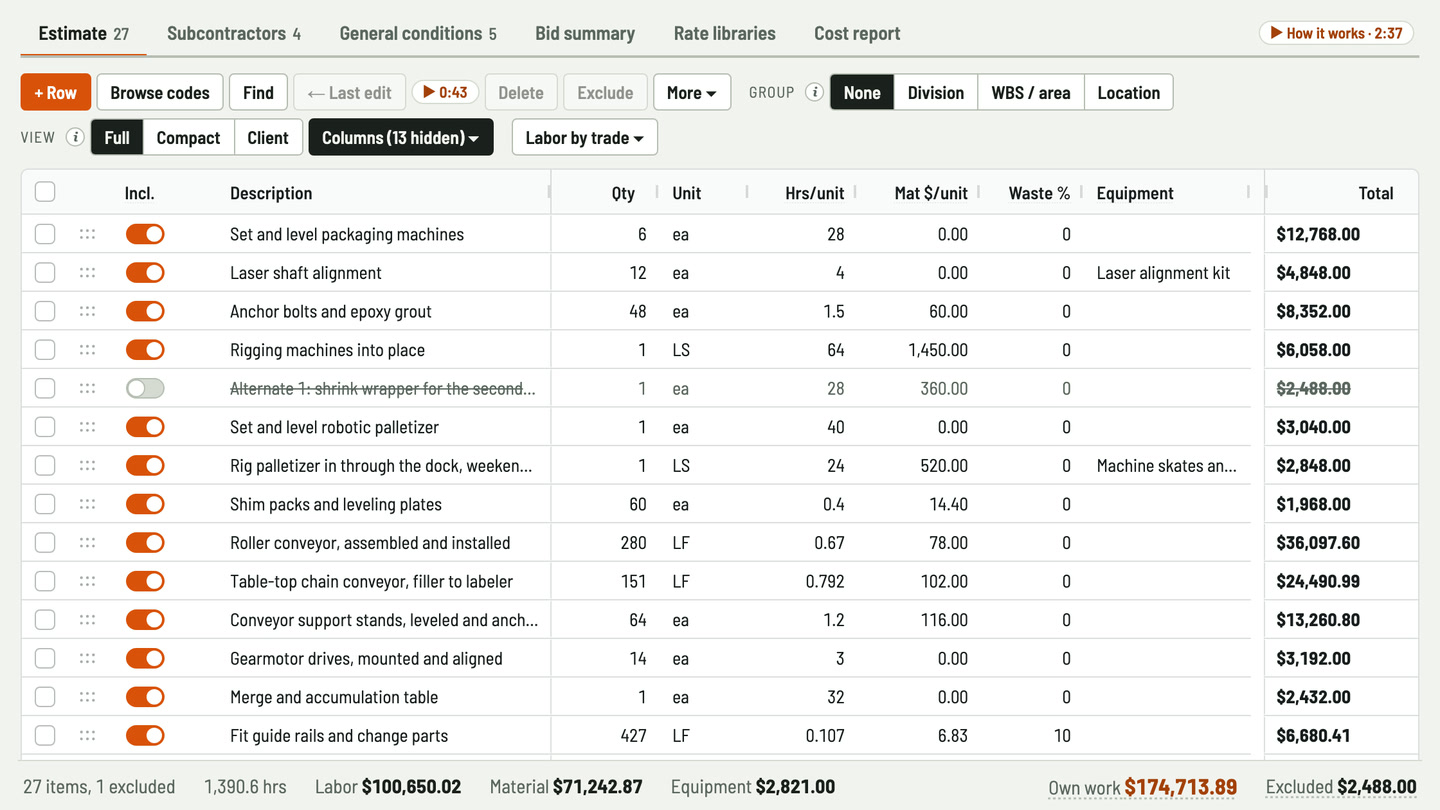The width and height of the screenshot is (1440, 810).
Task: Click the info icon next to GROUP
Action: 815,92
